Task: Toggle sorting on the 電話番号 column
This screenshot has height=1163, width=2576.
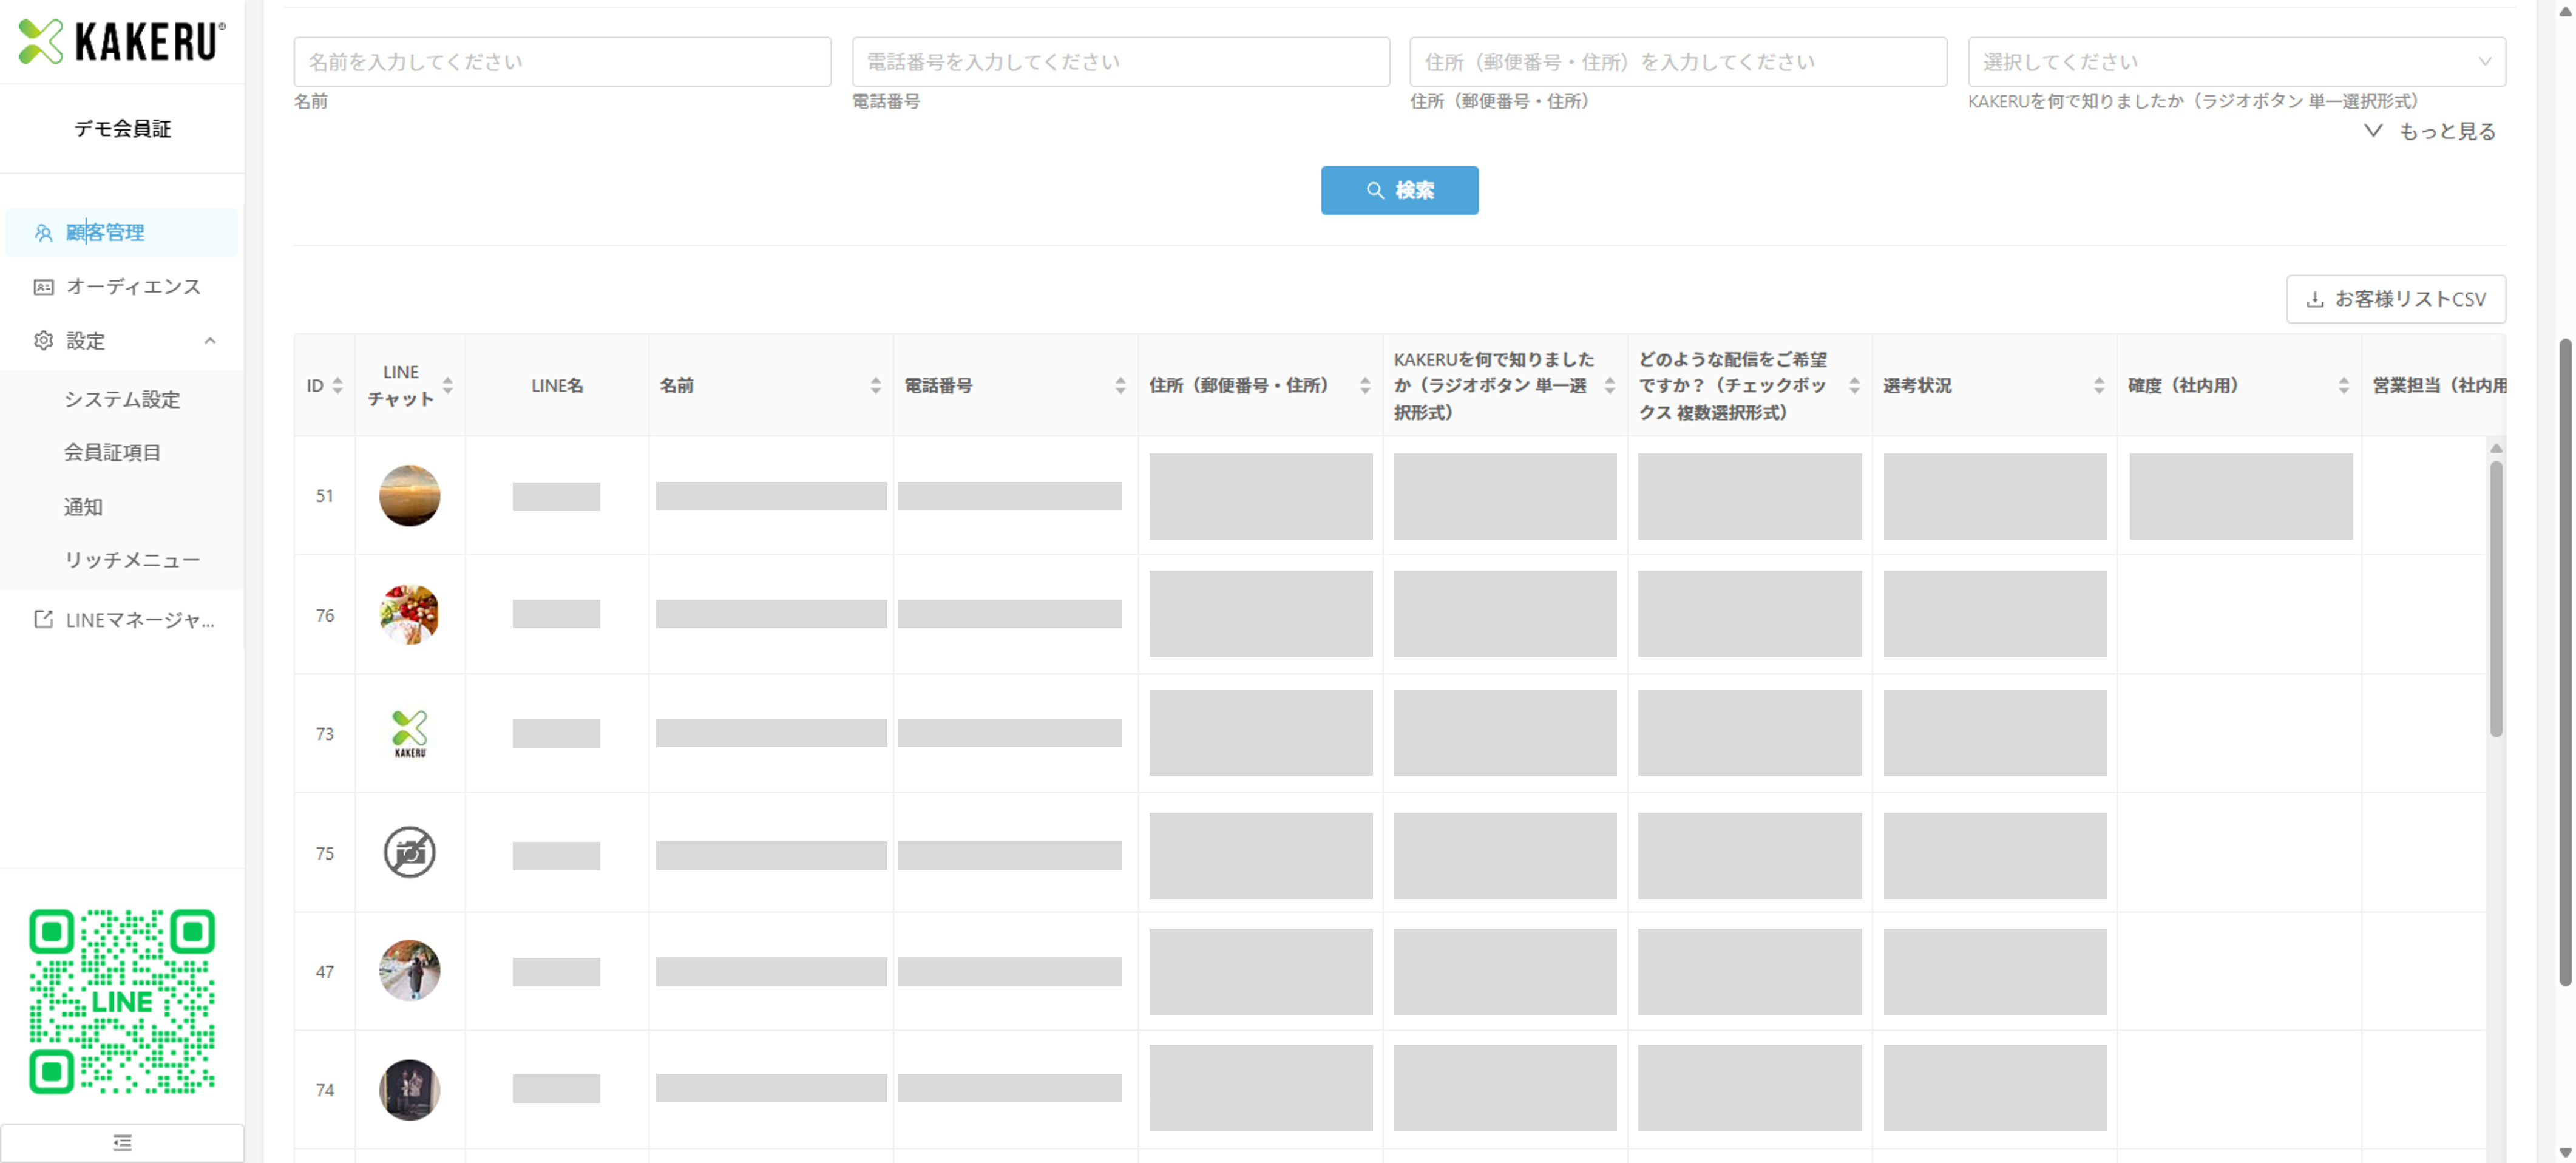Action: [x=1119, y=385]
